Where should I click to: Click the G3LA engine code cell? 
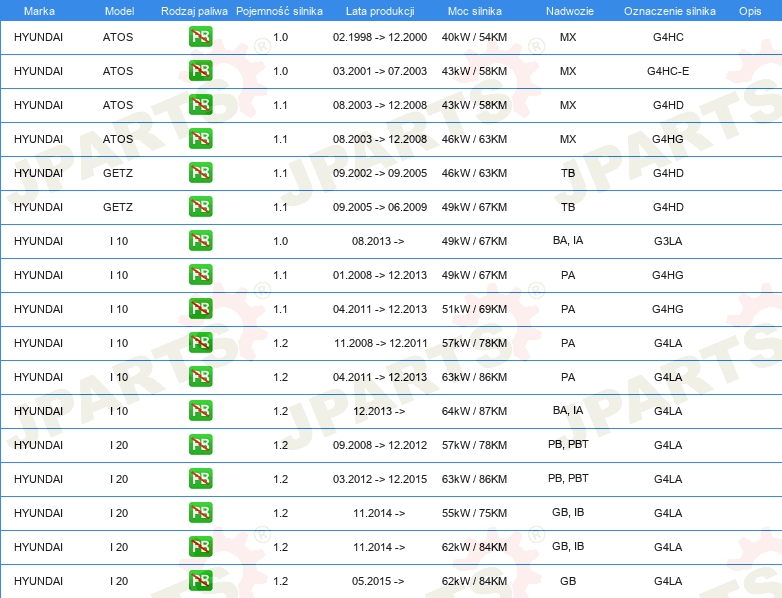tap(668, 241)
